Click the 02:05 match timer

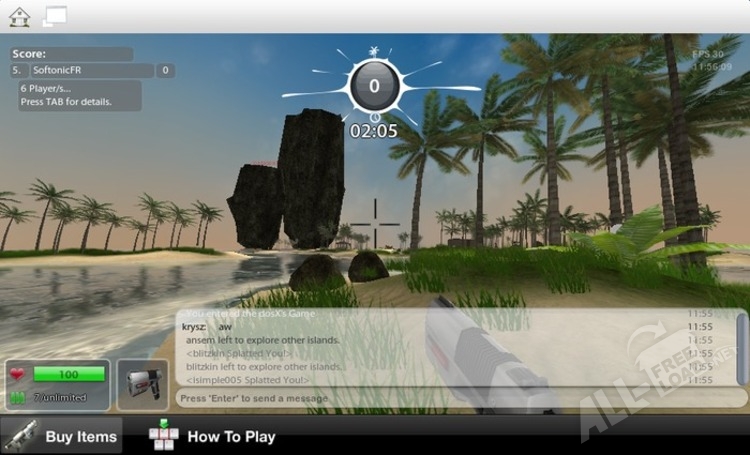(x=374, y=130)
